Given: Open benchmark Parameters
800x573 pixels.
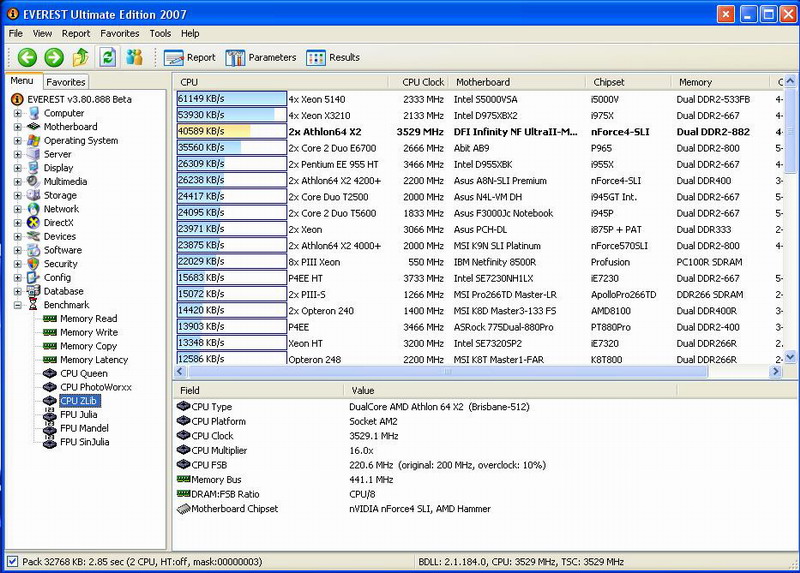Looking at the screenshot, I should [261, 58].
